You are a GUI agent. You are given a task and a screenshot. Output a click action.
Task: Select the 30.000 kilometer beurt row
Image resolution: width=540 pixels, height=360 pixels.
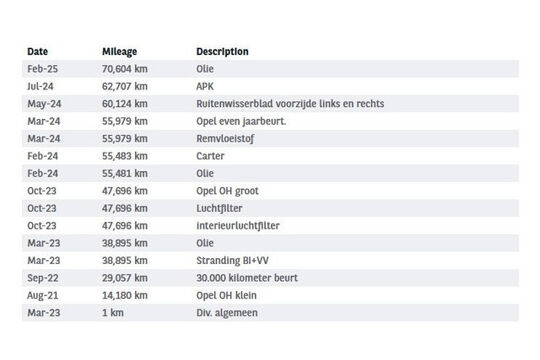tap(270, 278)
